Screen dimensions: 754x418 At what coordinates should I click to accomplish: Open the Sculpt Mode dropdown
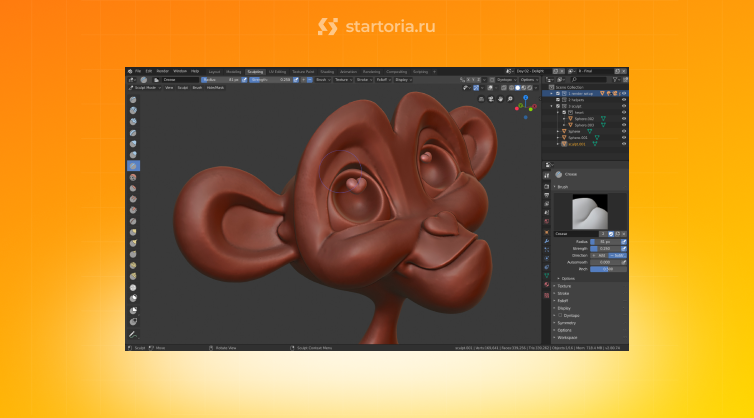click(x=144, y=88)
